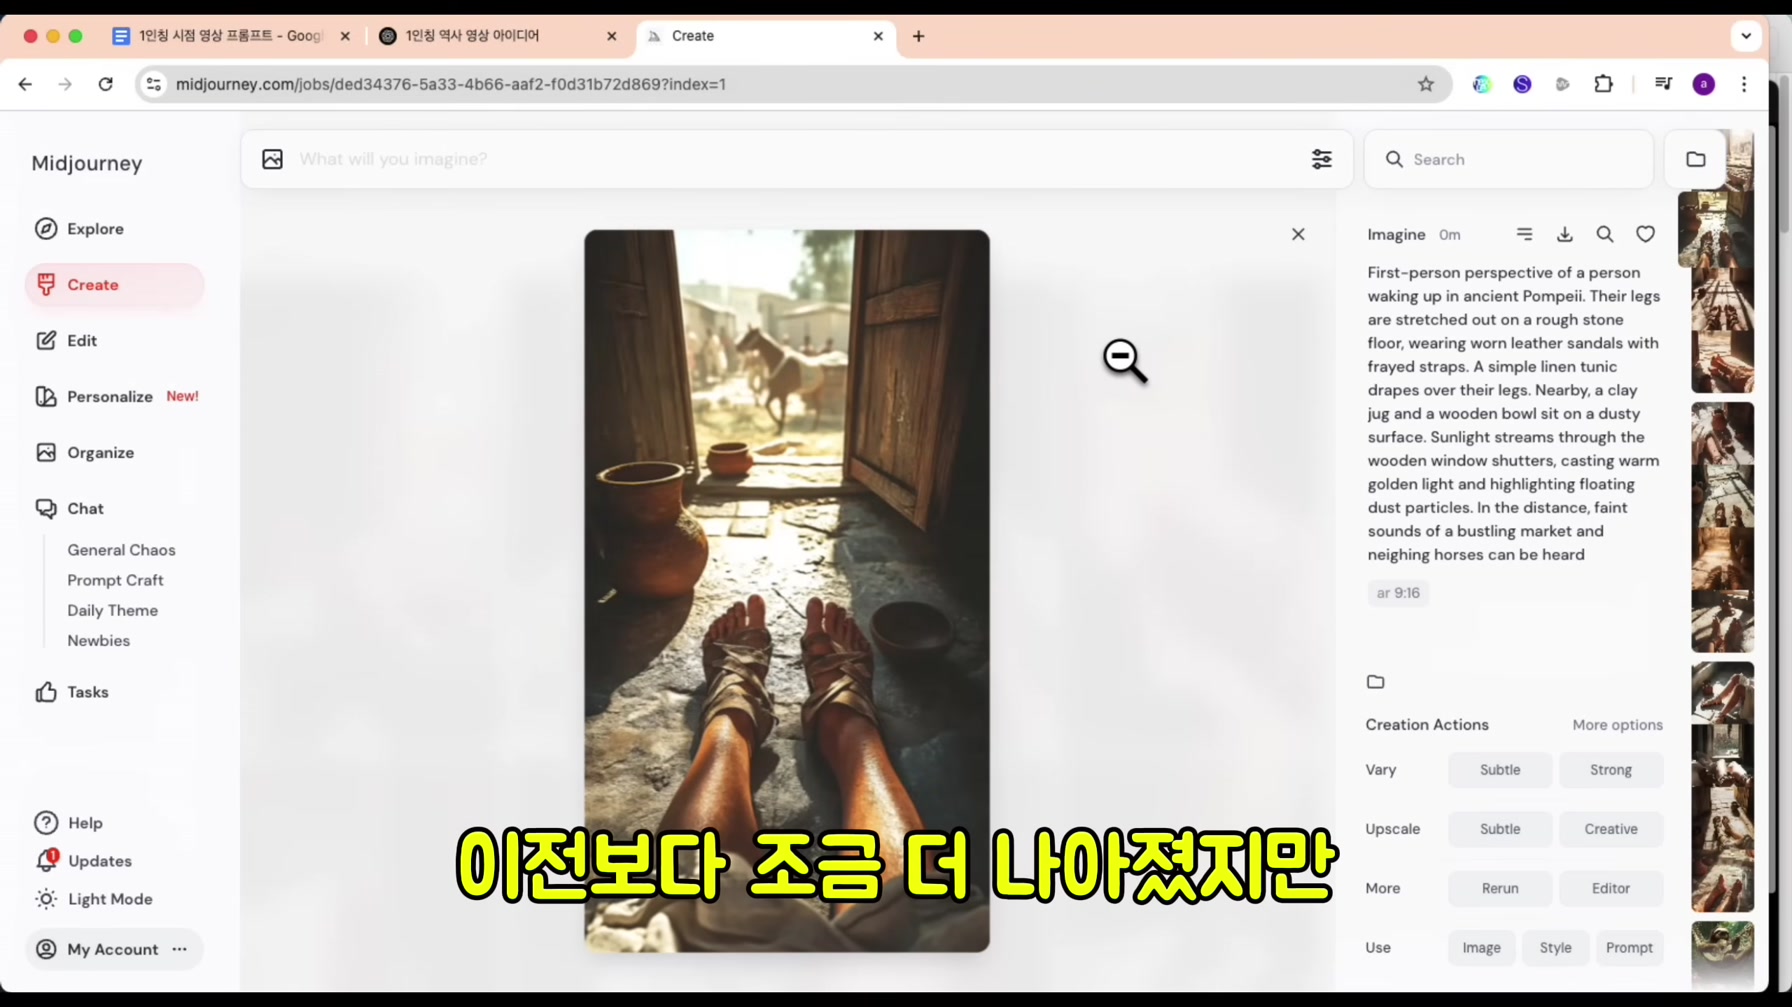Open a new browser tab
The height and width of the screenshot is (1007, 1792).
[918, 36]
